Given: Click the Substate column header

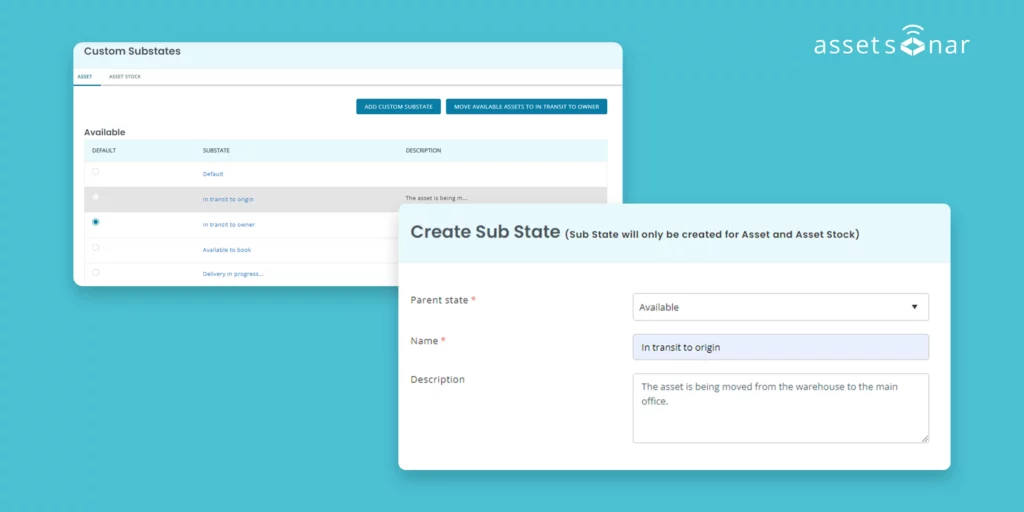Looking at the screenshot, I should tap(216, 150).
